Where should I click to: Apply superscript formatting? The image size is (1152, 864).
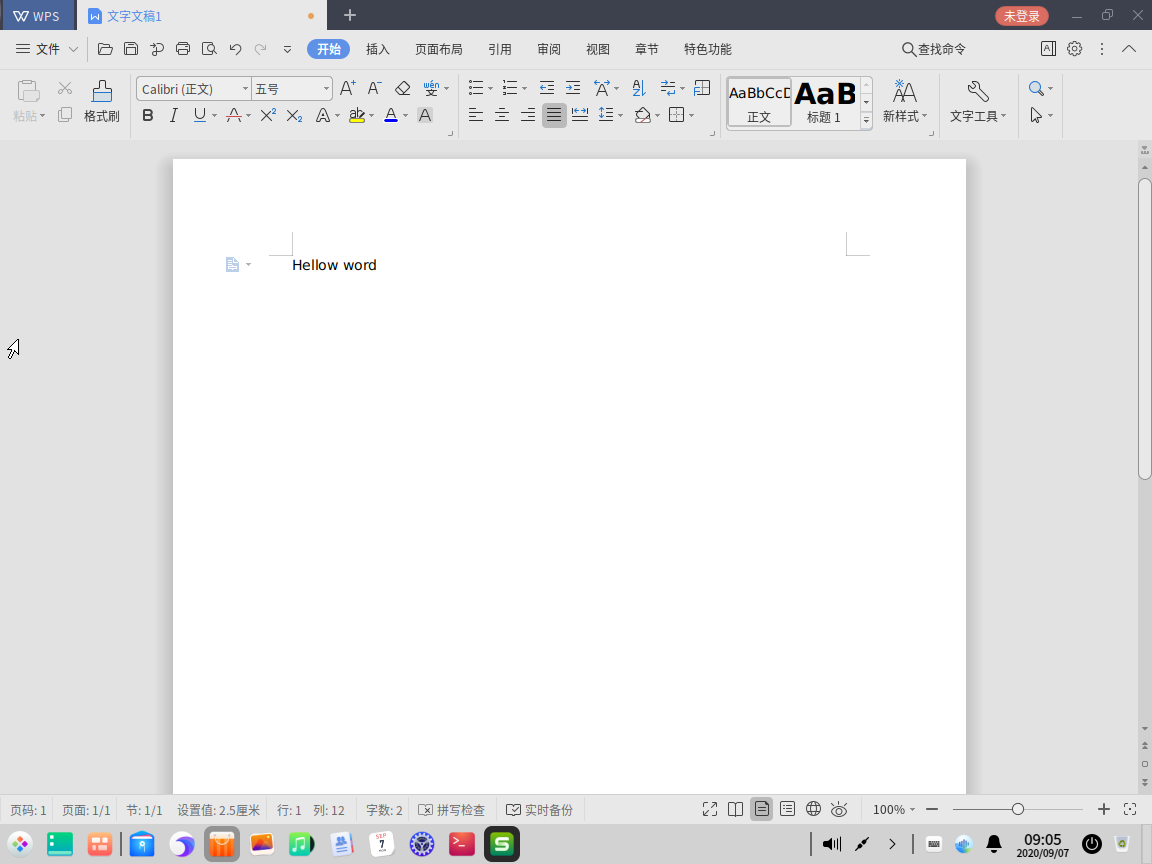268,115
